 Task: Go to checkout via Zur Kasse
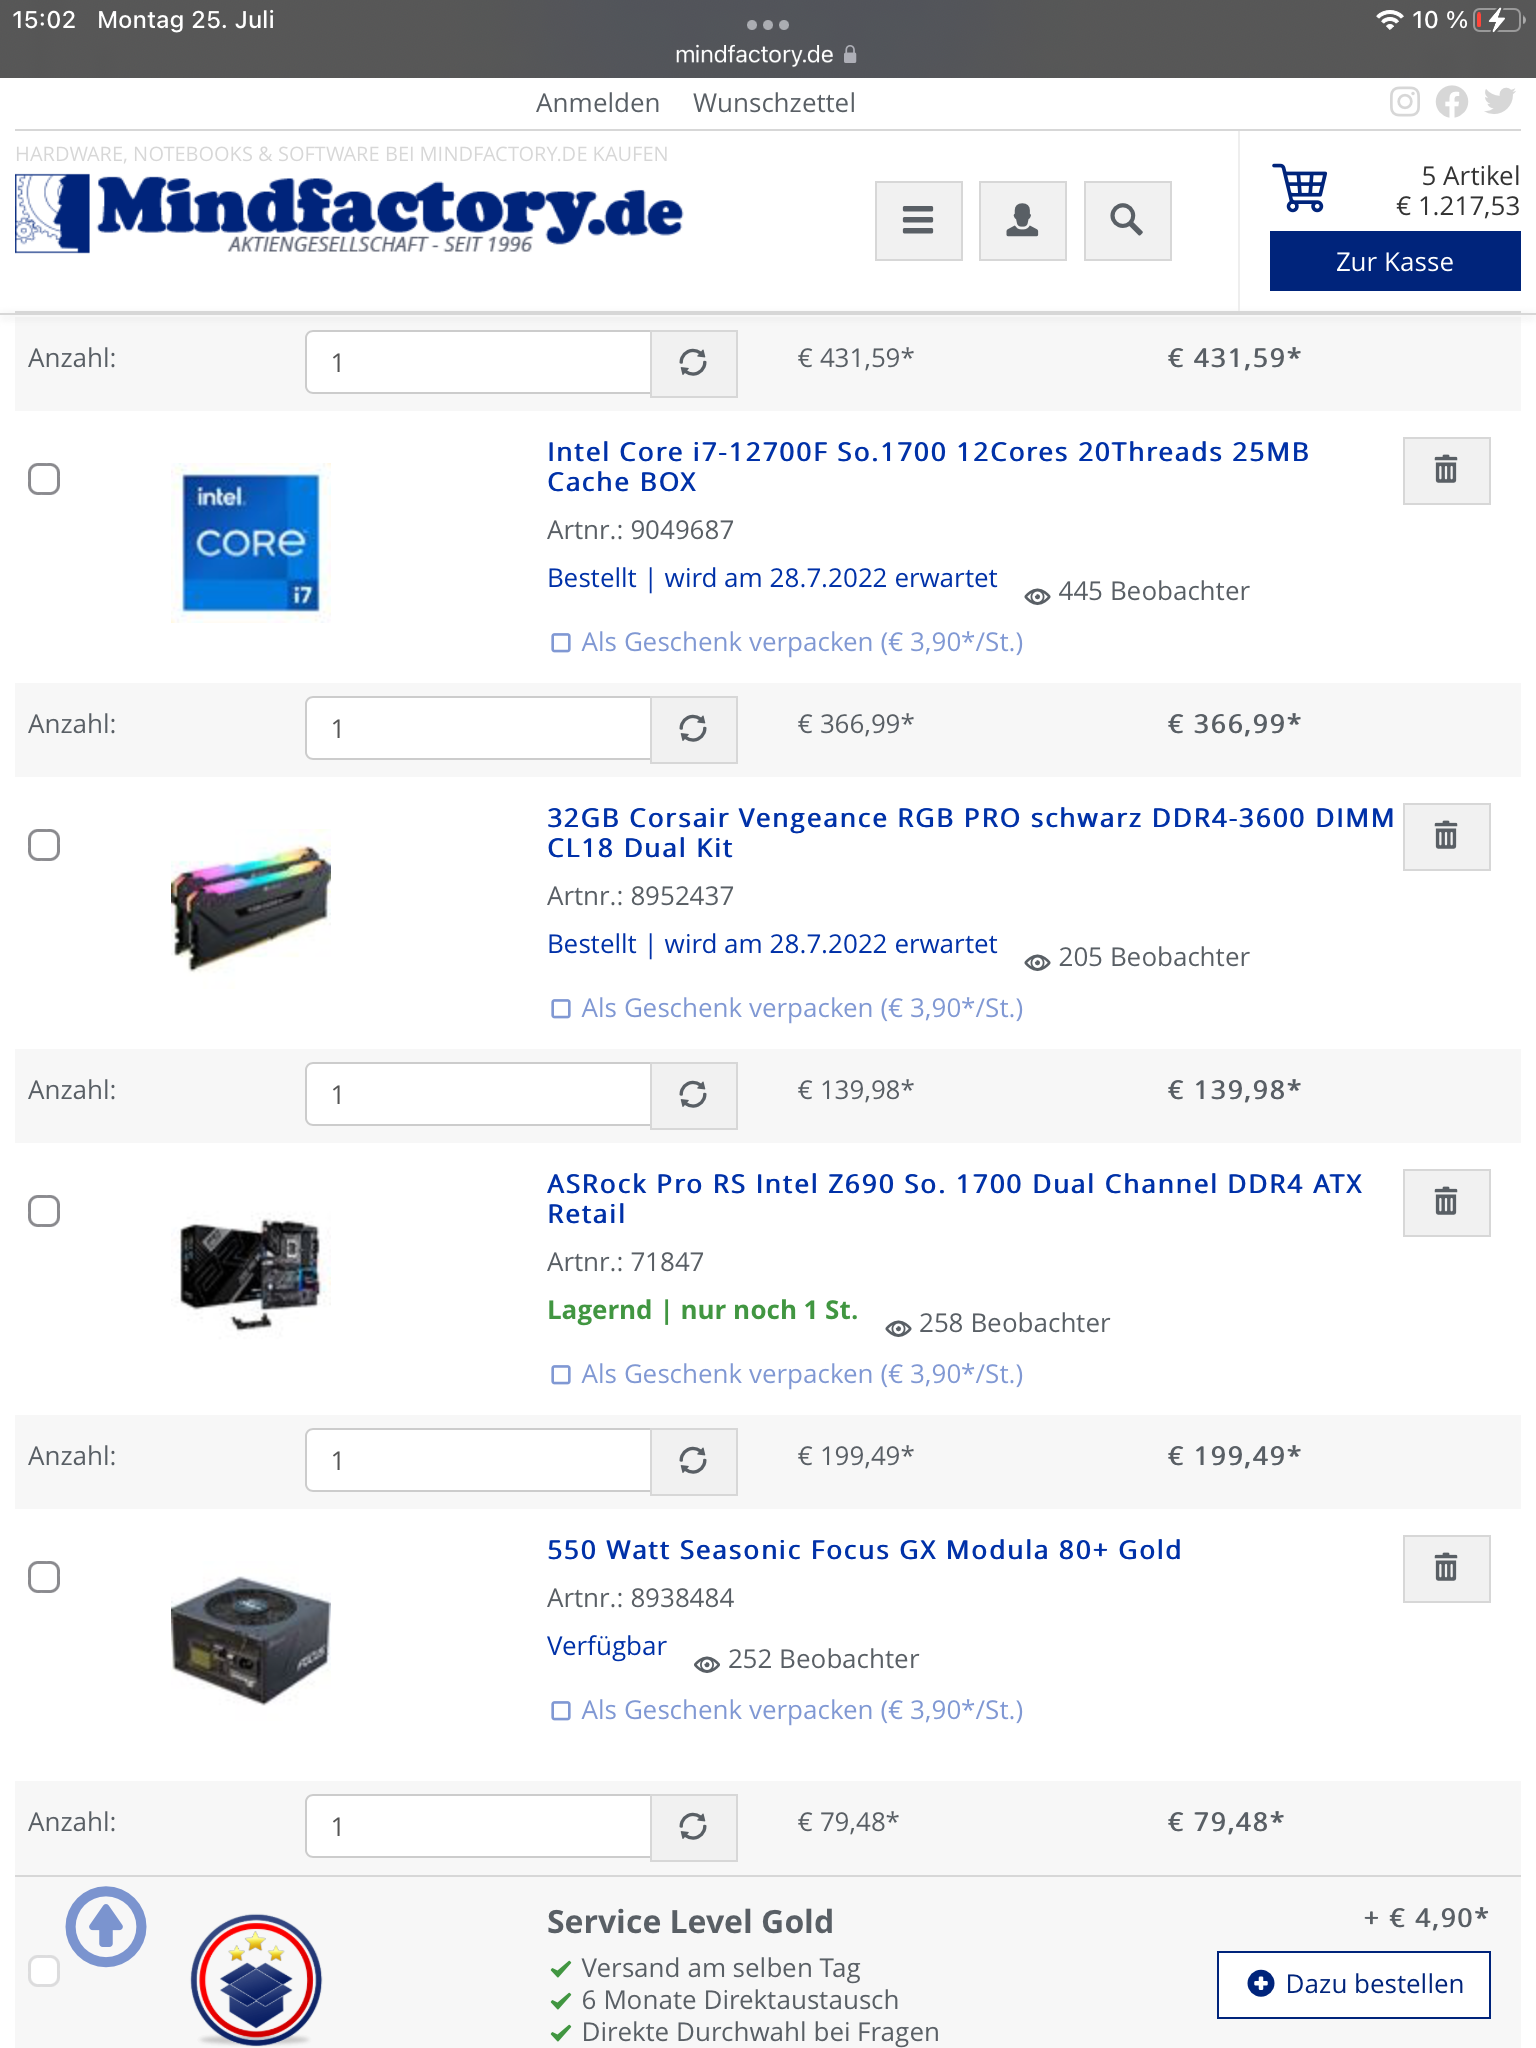pyautogui.click(x=1395, y=261)
